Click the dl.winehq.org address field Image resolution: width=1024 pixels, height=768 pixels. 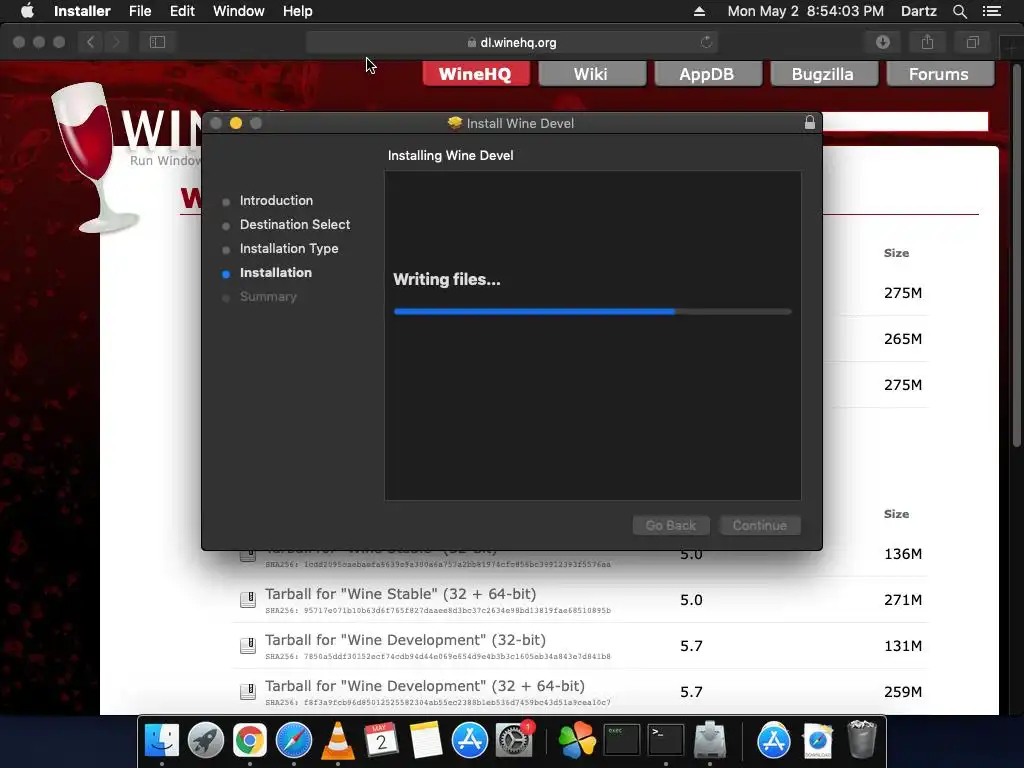click(512, 42)
